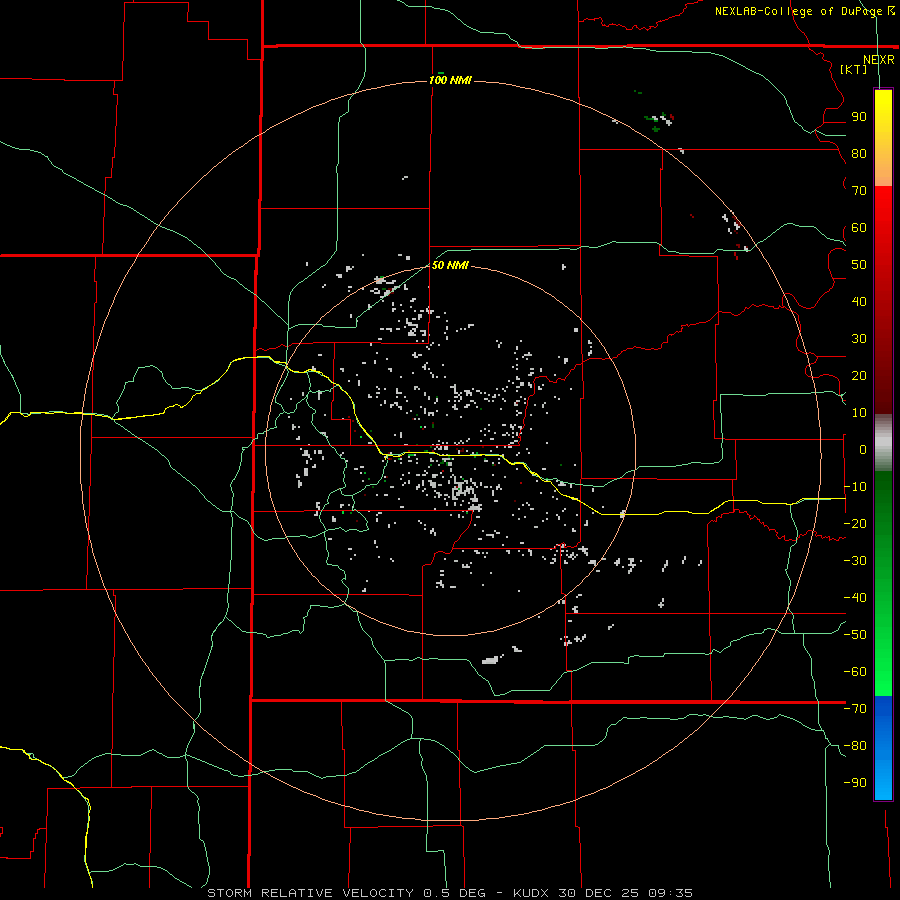Click the "10" tick label on the velocity scale

tap(859, 413)
